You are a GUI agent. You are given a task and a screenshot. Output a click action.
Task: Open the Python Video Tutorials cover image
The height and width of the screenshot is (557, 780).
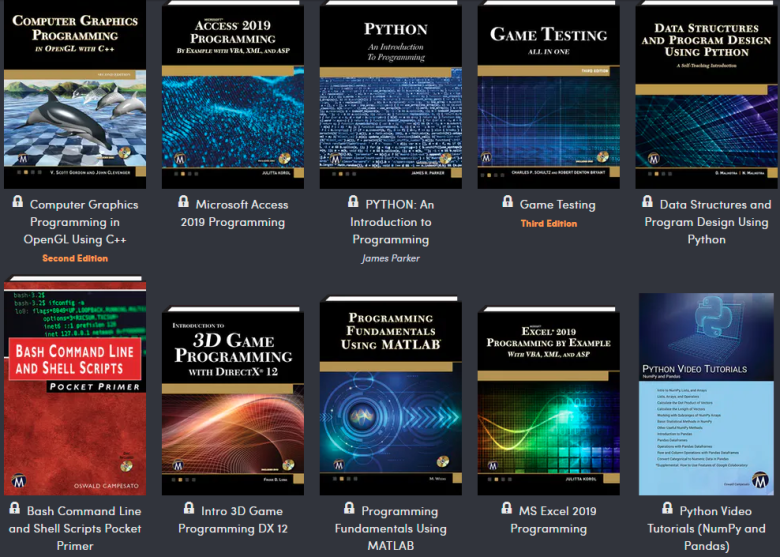(706, 394)
